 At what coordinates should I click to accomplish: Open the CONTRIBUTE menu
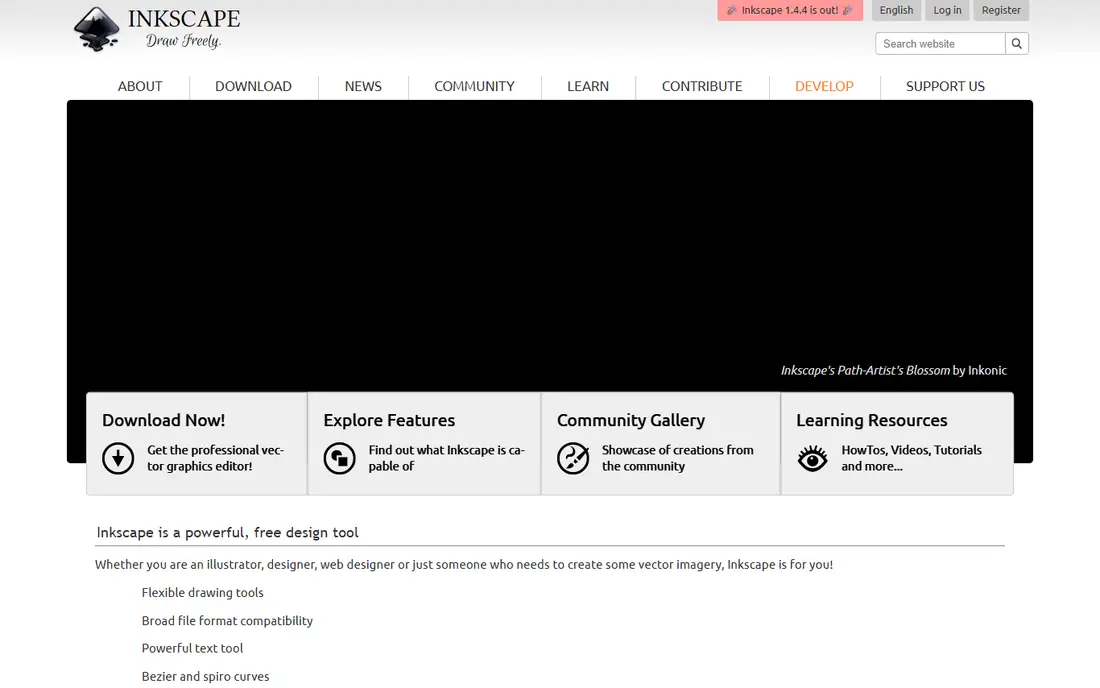coord(702,86)
